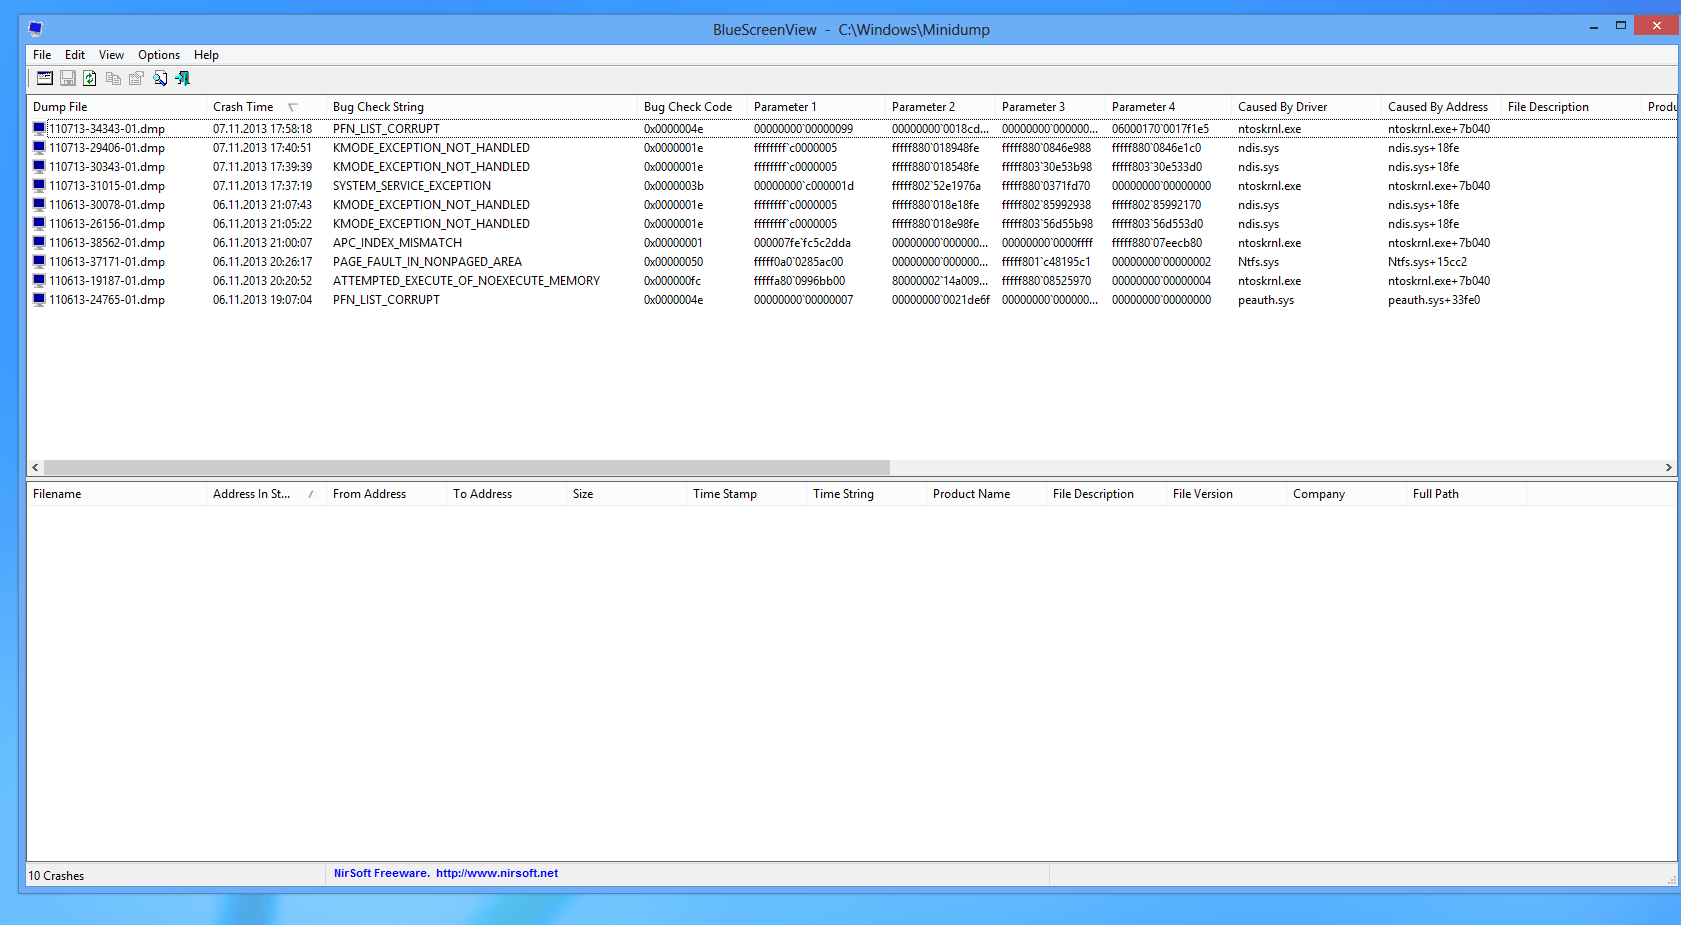Screen dimensions: 1681x925
Task: Open the View menu
Action: click(111, 55)
